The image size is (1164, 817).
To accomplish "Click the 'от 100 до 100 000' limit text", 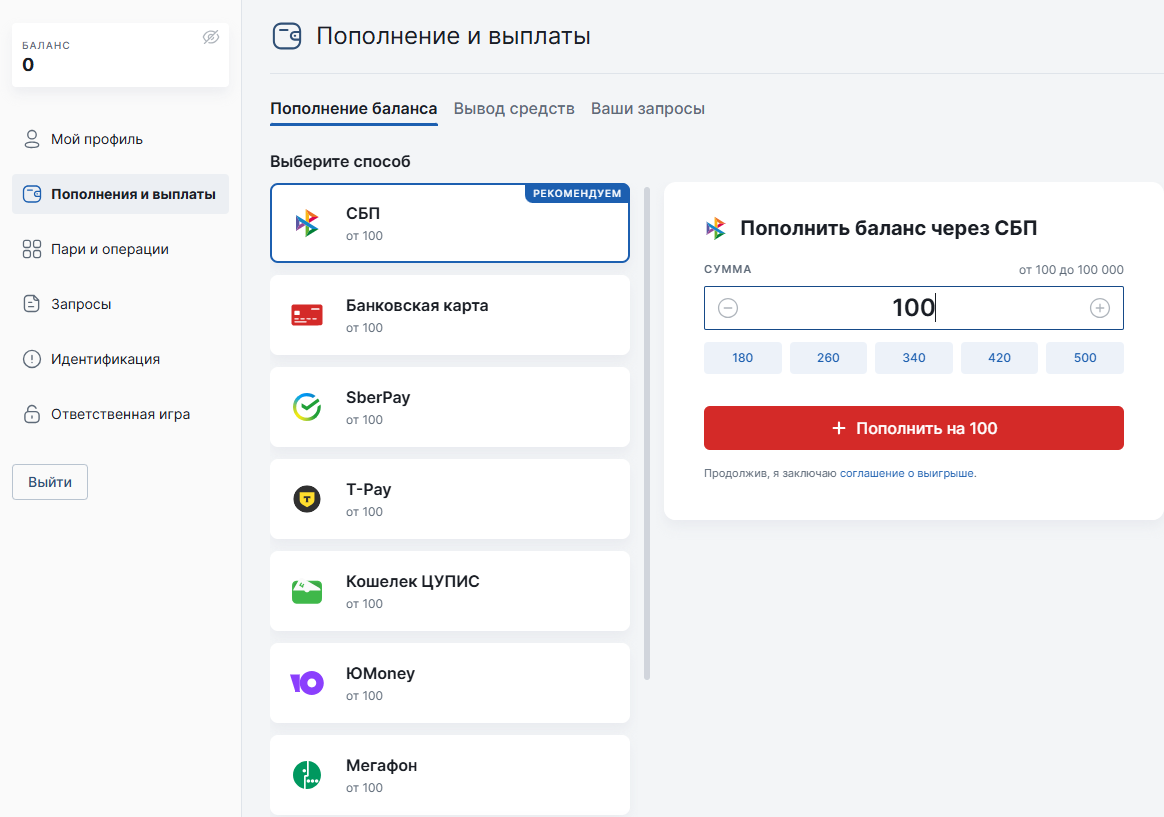I will click(1070, 269).
